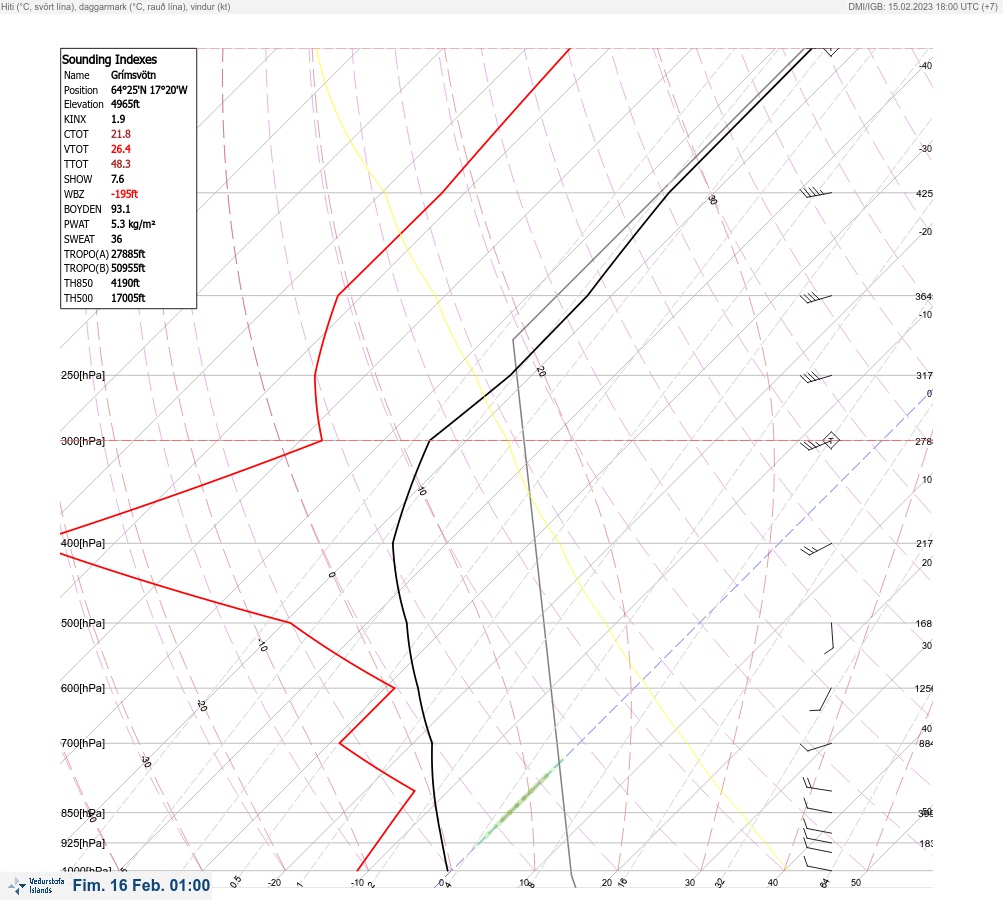Click the 500[hPa] pressure label

[83, 623]
